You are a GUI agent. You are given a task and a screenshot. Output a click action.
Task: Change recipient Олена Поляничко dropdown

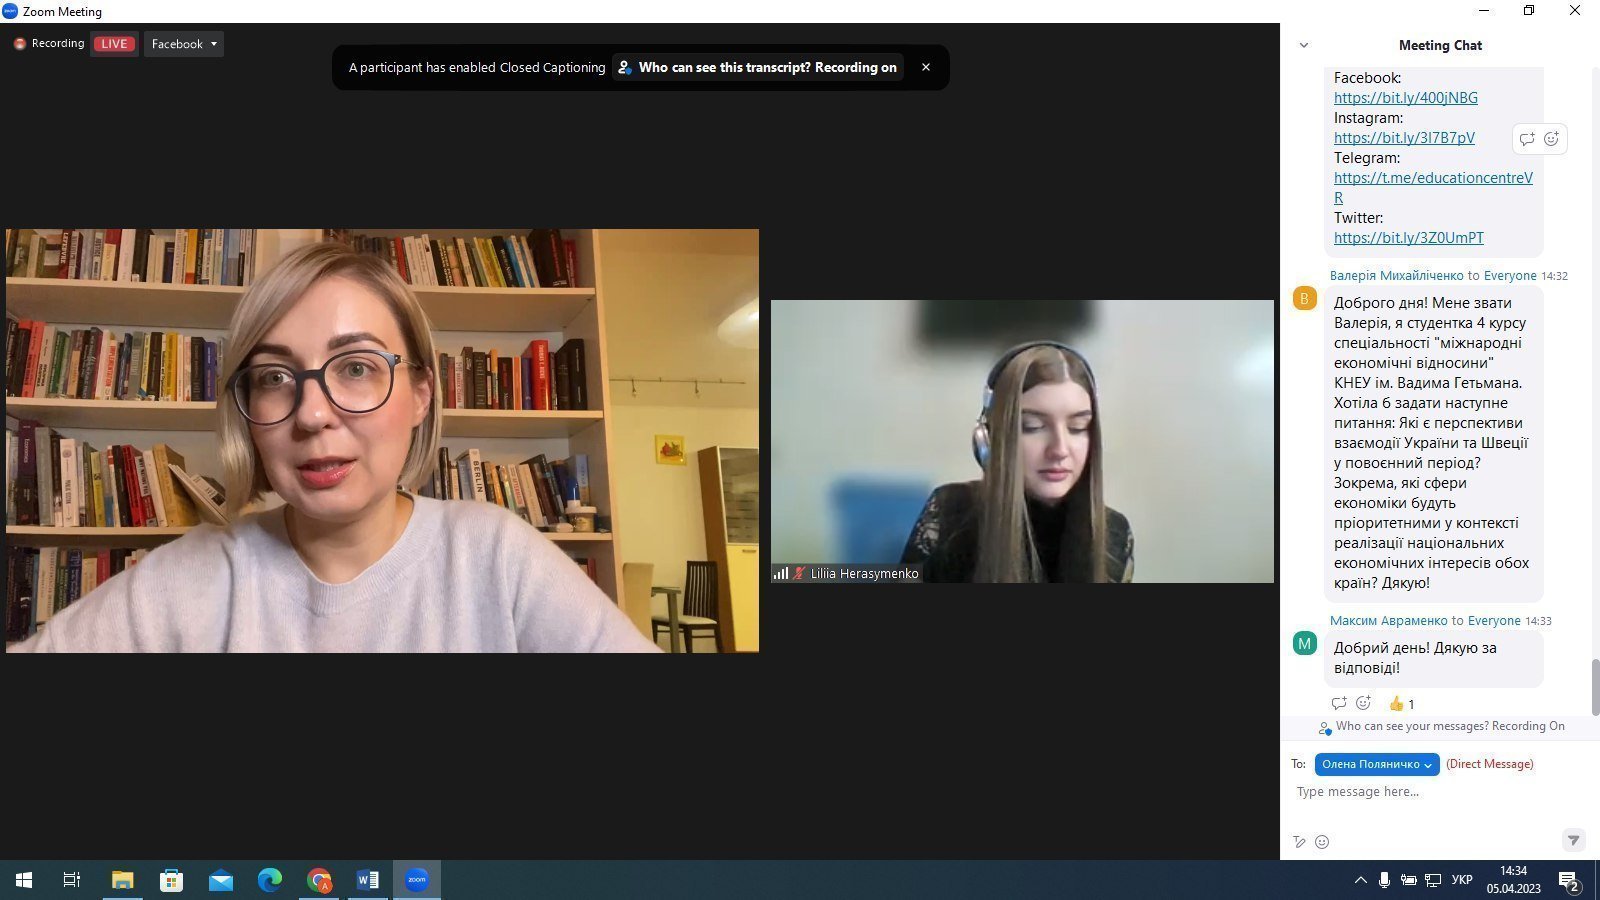(1376, 764)
